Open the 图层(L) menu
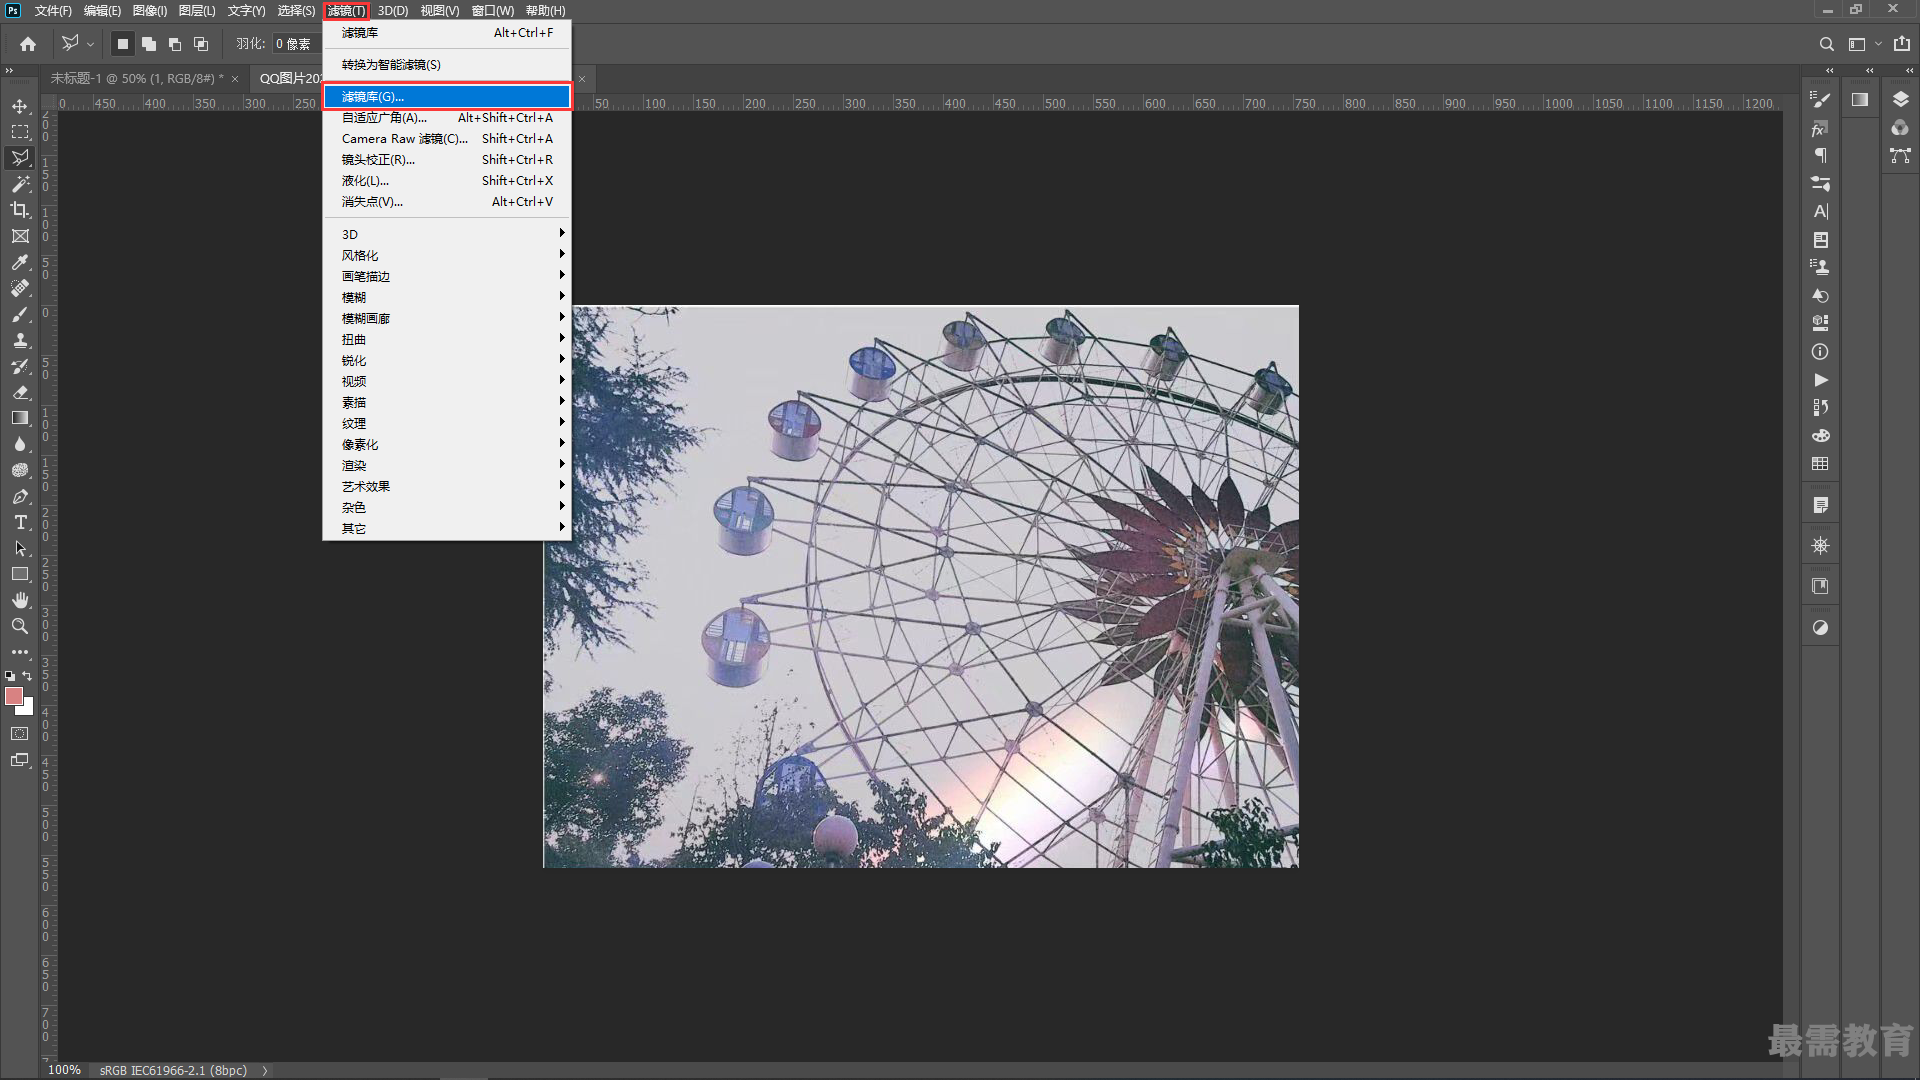This screenshot has height=1080, width=1920. point(197,11)
